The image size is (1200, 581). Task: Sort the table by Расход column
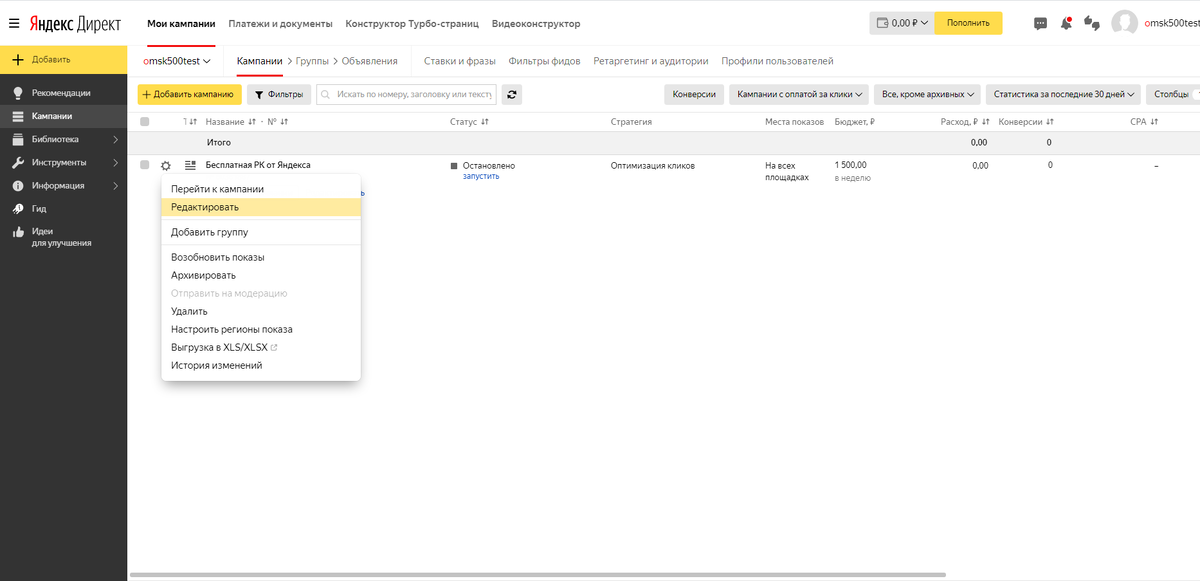click(964, 122)
